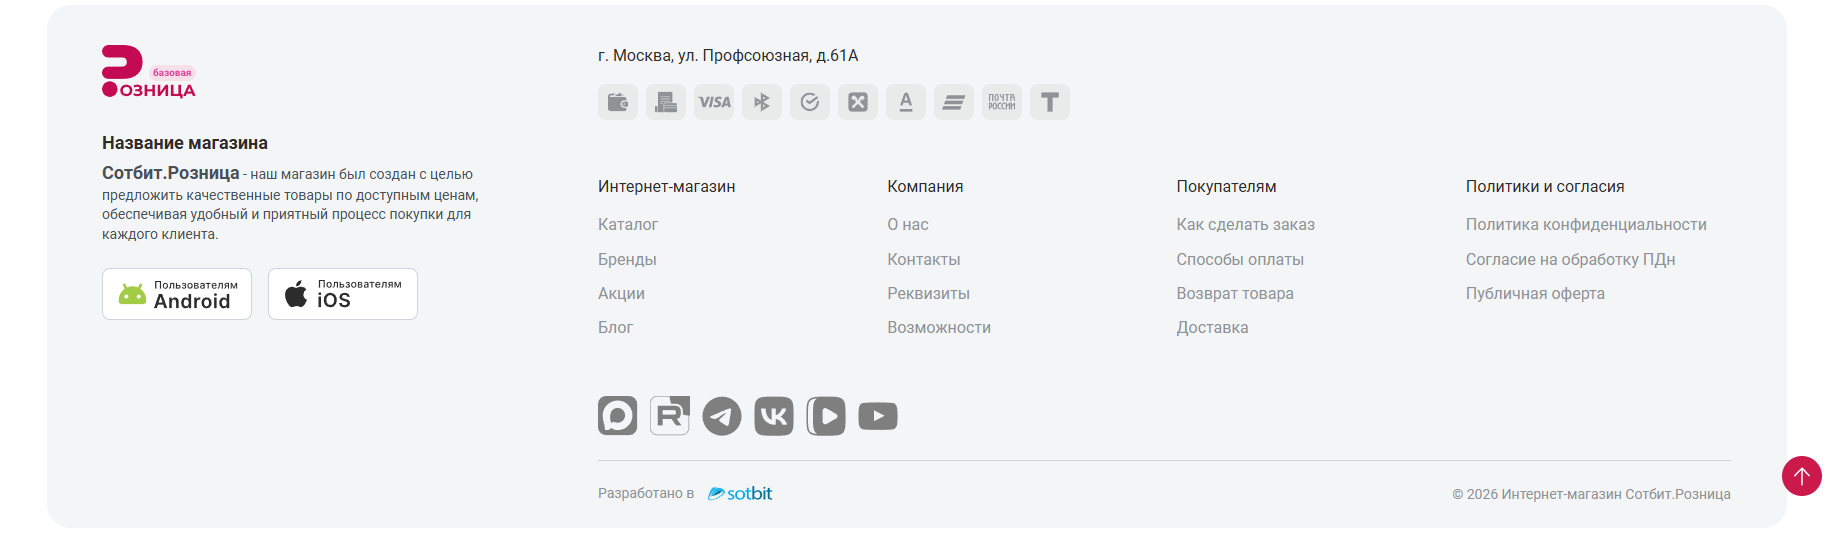This screenshot has height=541, width=1830.
Task: Open the YouTube social icon
Action: click(x=878, y=416)
